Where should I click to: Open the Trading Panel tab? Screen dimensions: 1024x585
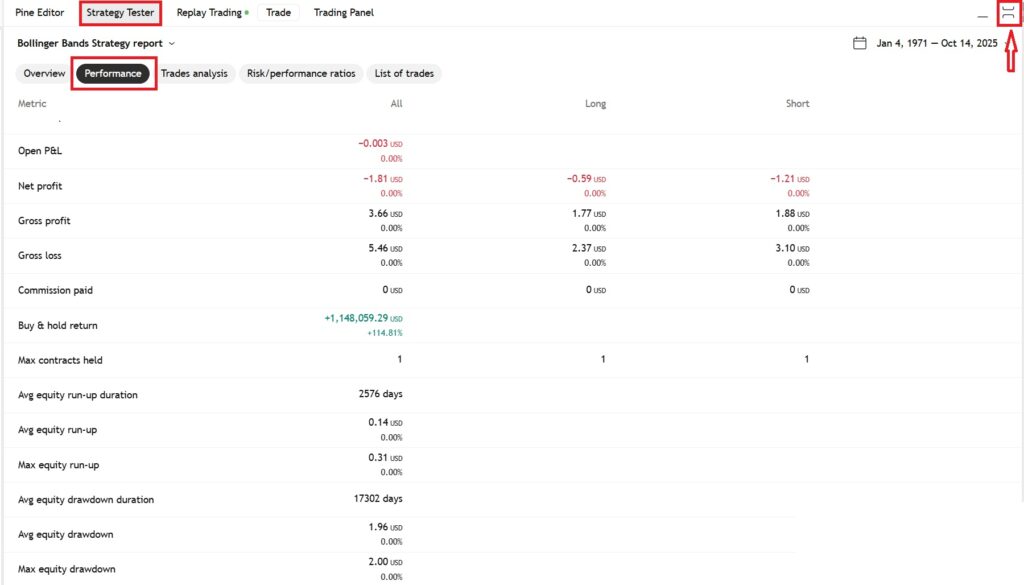click(x=343, y=13)
